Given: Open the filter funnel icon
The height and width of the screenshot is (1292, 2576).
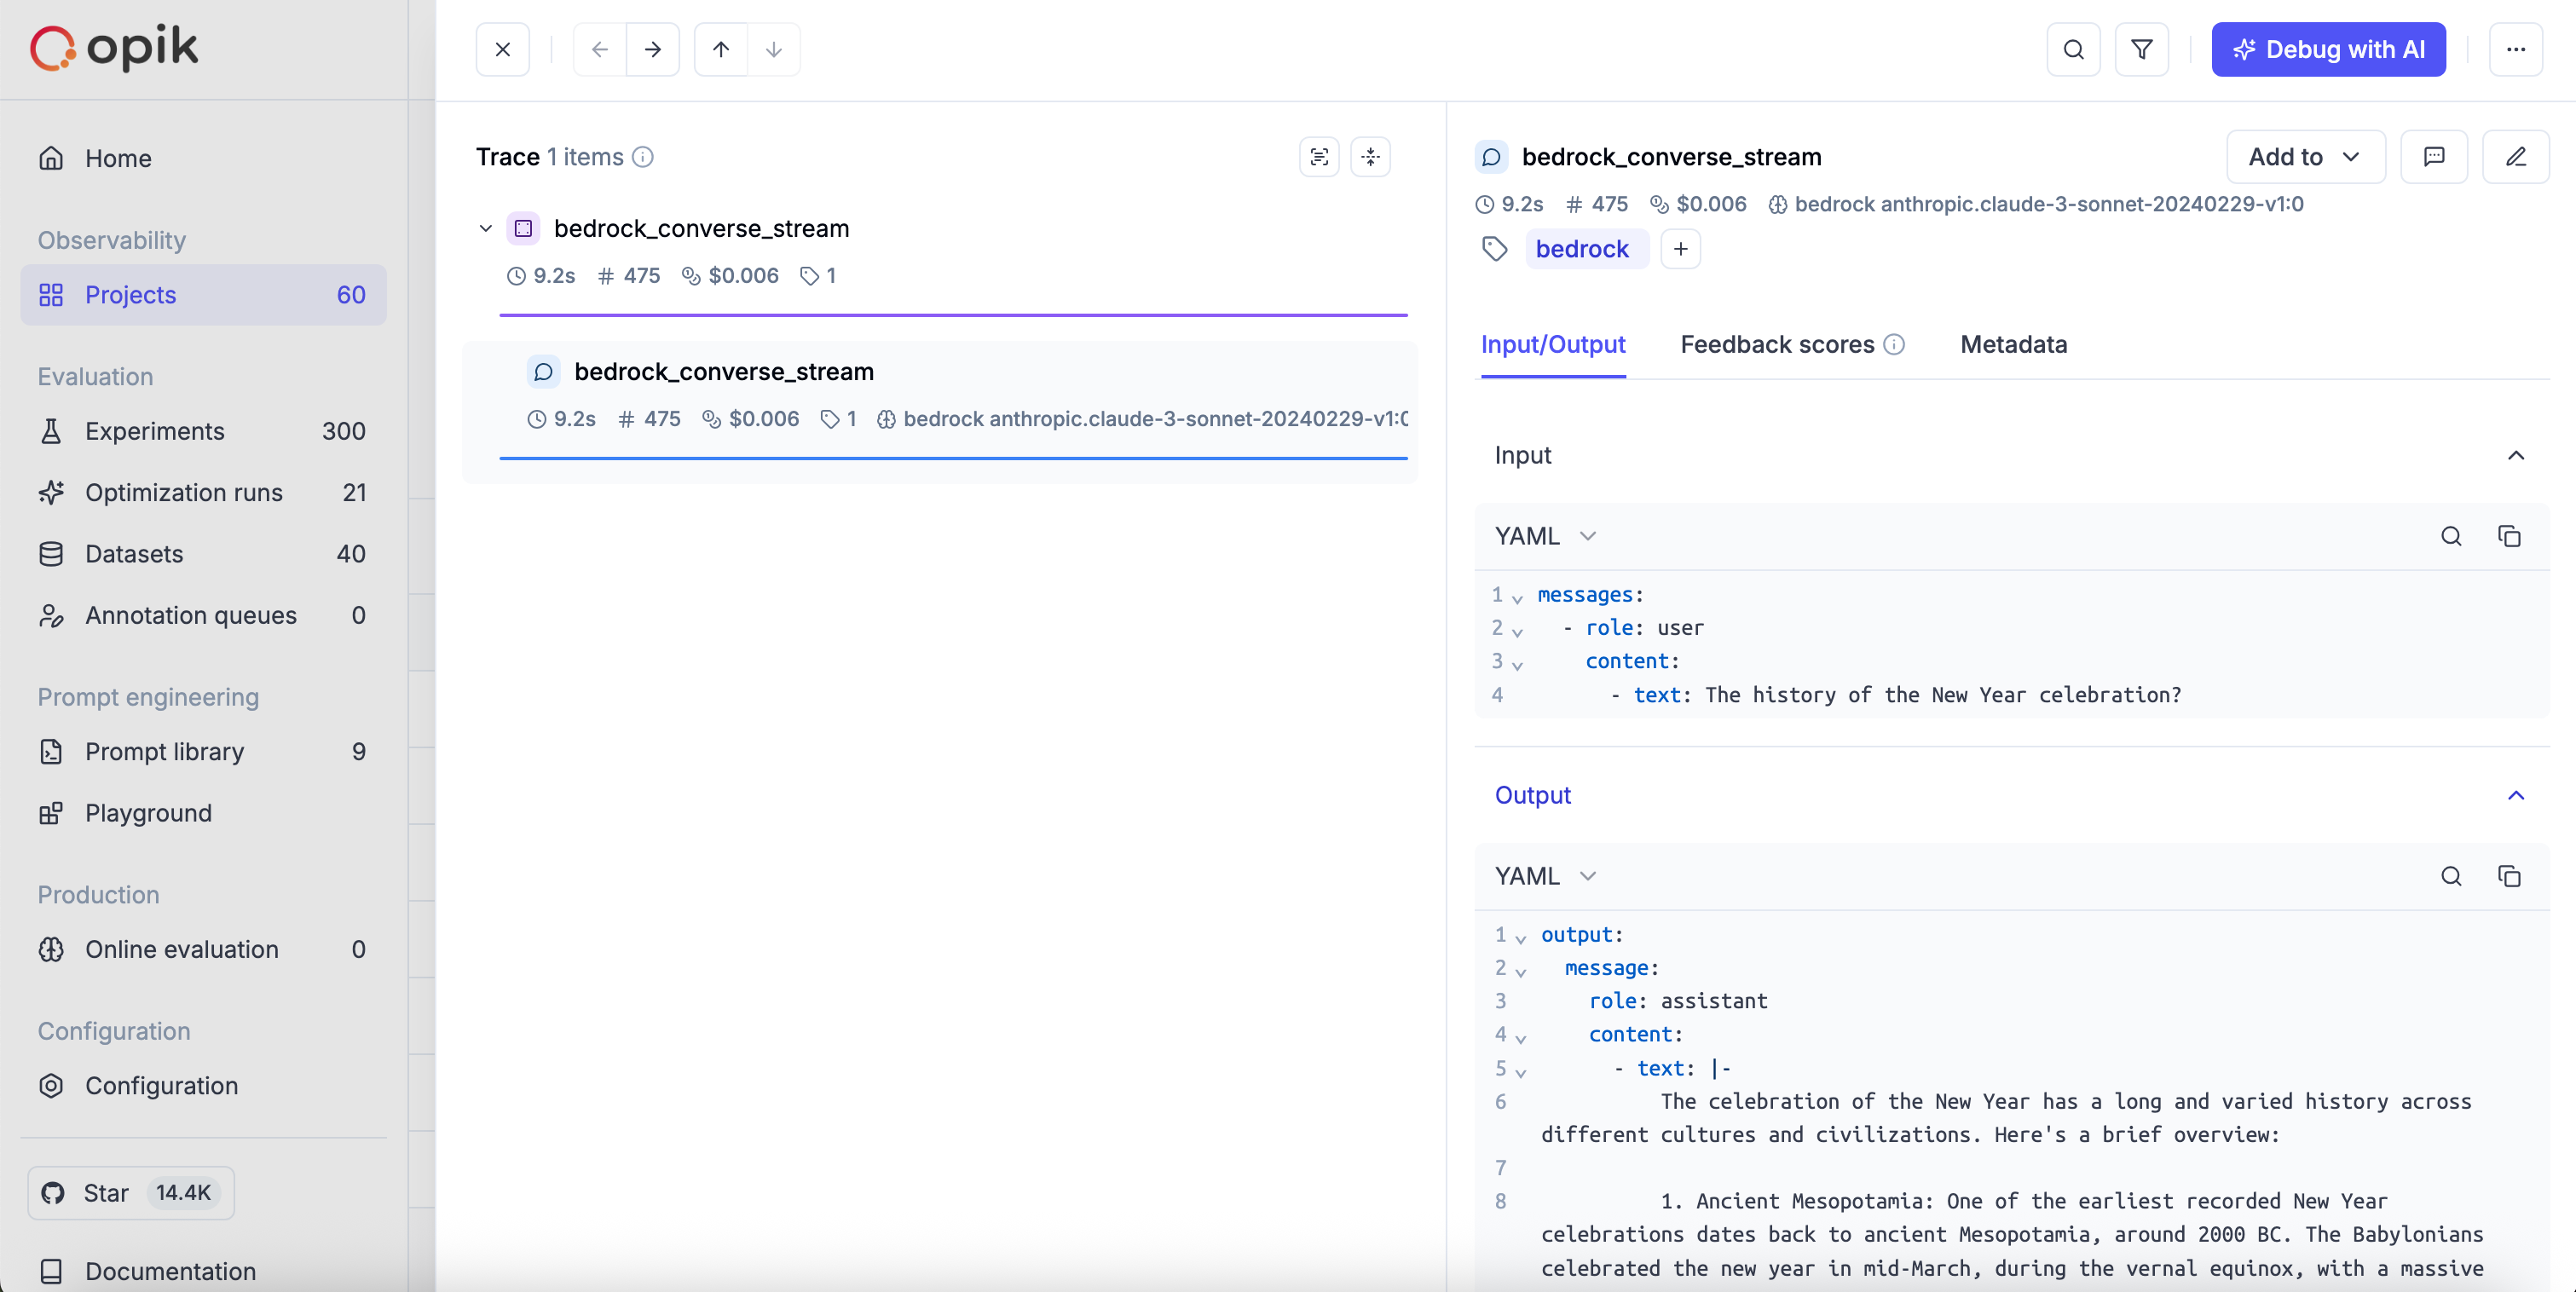Looking at the screenshot, I should click(x=2141, y=49).
